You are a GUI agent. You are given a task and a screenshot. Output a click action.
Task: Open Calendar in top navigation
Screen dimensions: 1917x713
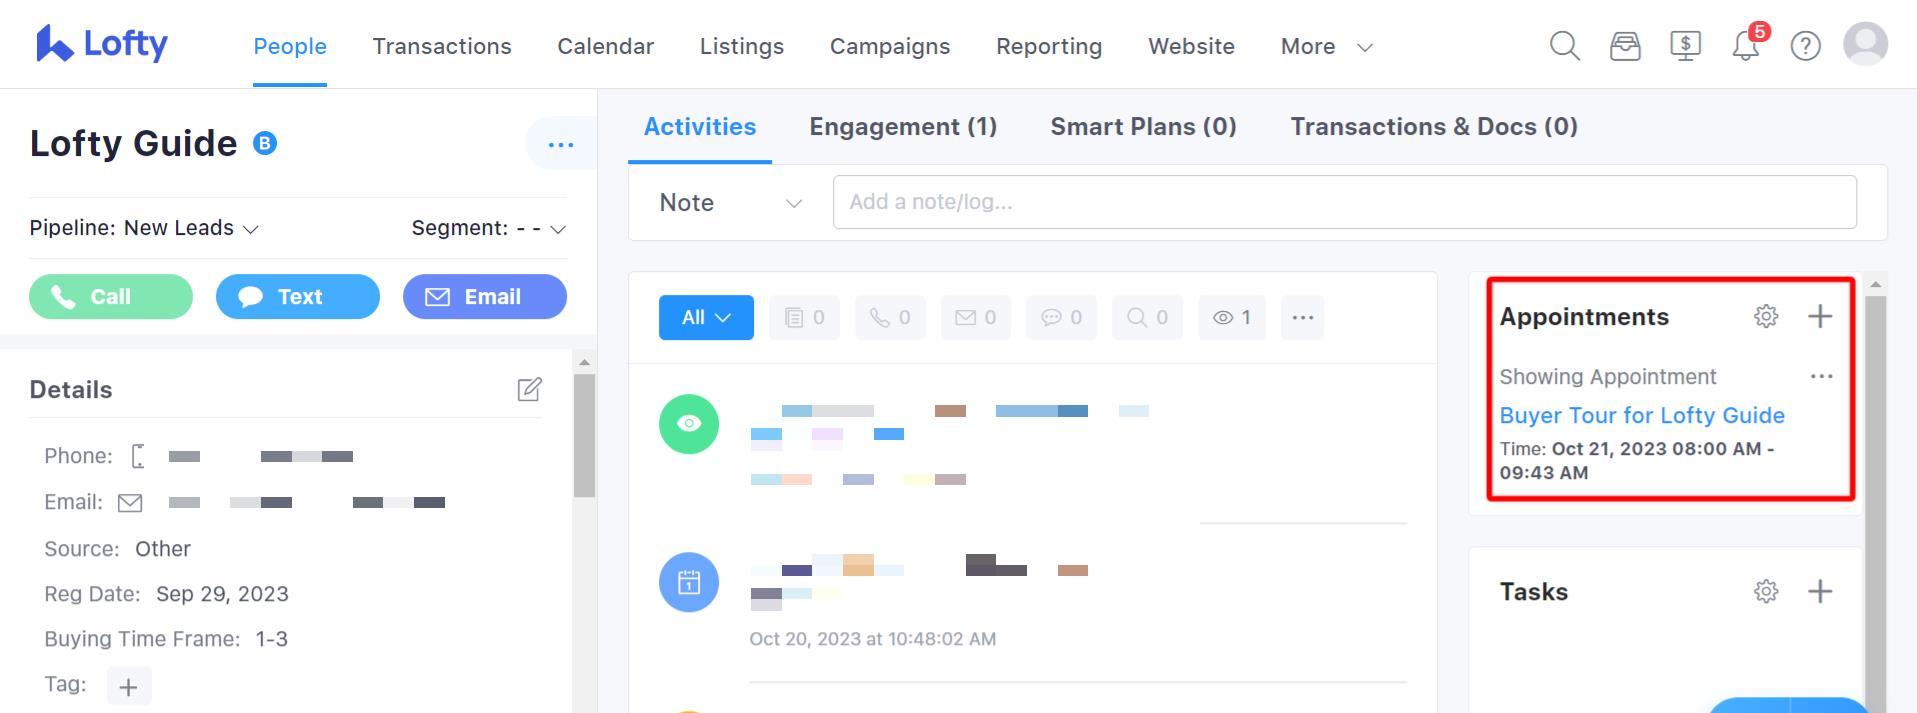pos(605,46)
